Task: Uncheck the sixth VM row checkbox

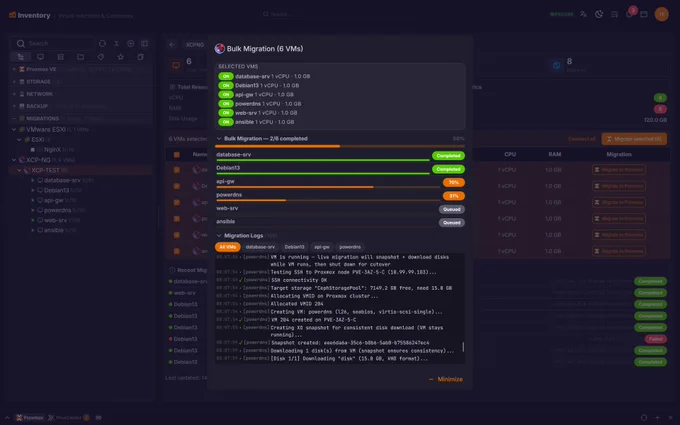Action: pyautogui.click(x=177, y=251)
